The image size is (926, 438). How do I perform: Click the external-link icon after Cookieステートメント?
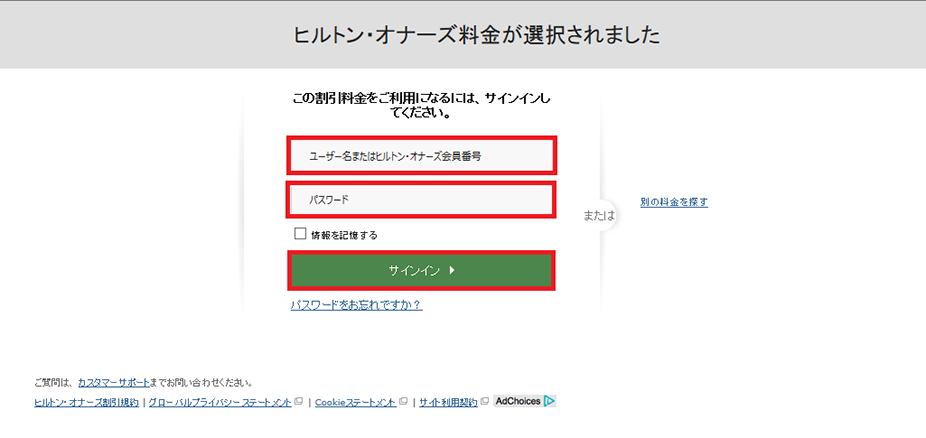403,401
